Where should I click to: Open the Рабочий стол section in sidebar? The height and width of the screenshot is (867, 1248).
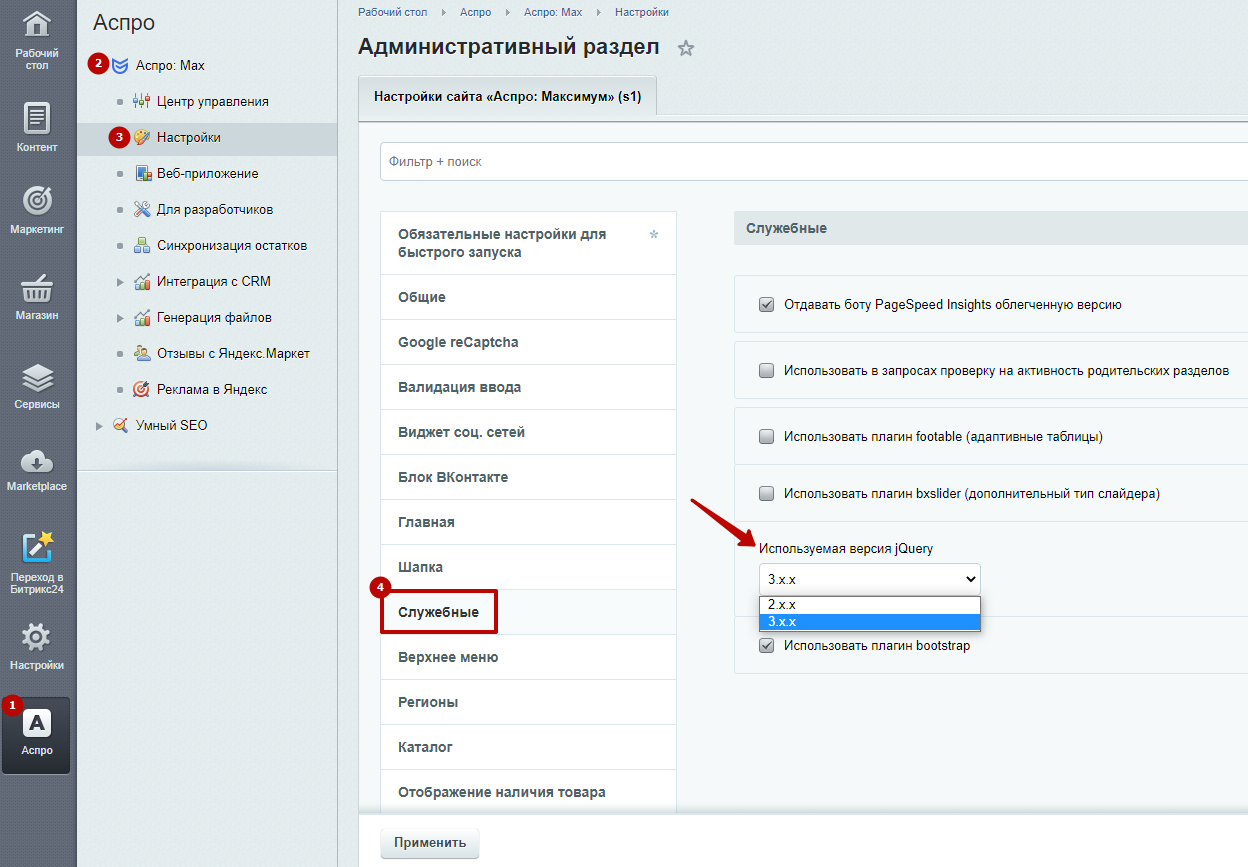pos(37,40)
